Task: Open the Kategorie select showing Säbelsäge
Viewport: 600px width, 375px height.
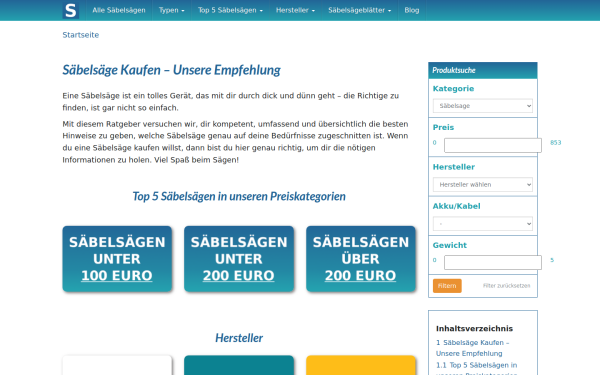Action: point(483,106)
